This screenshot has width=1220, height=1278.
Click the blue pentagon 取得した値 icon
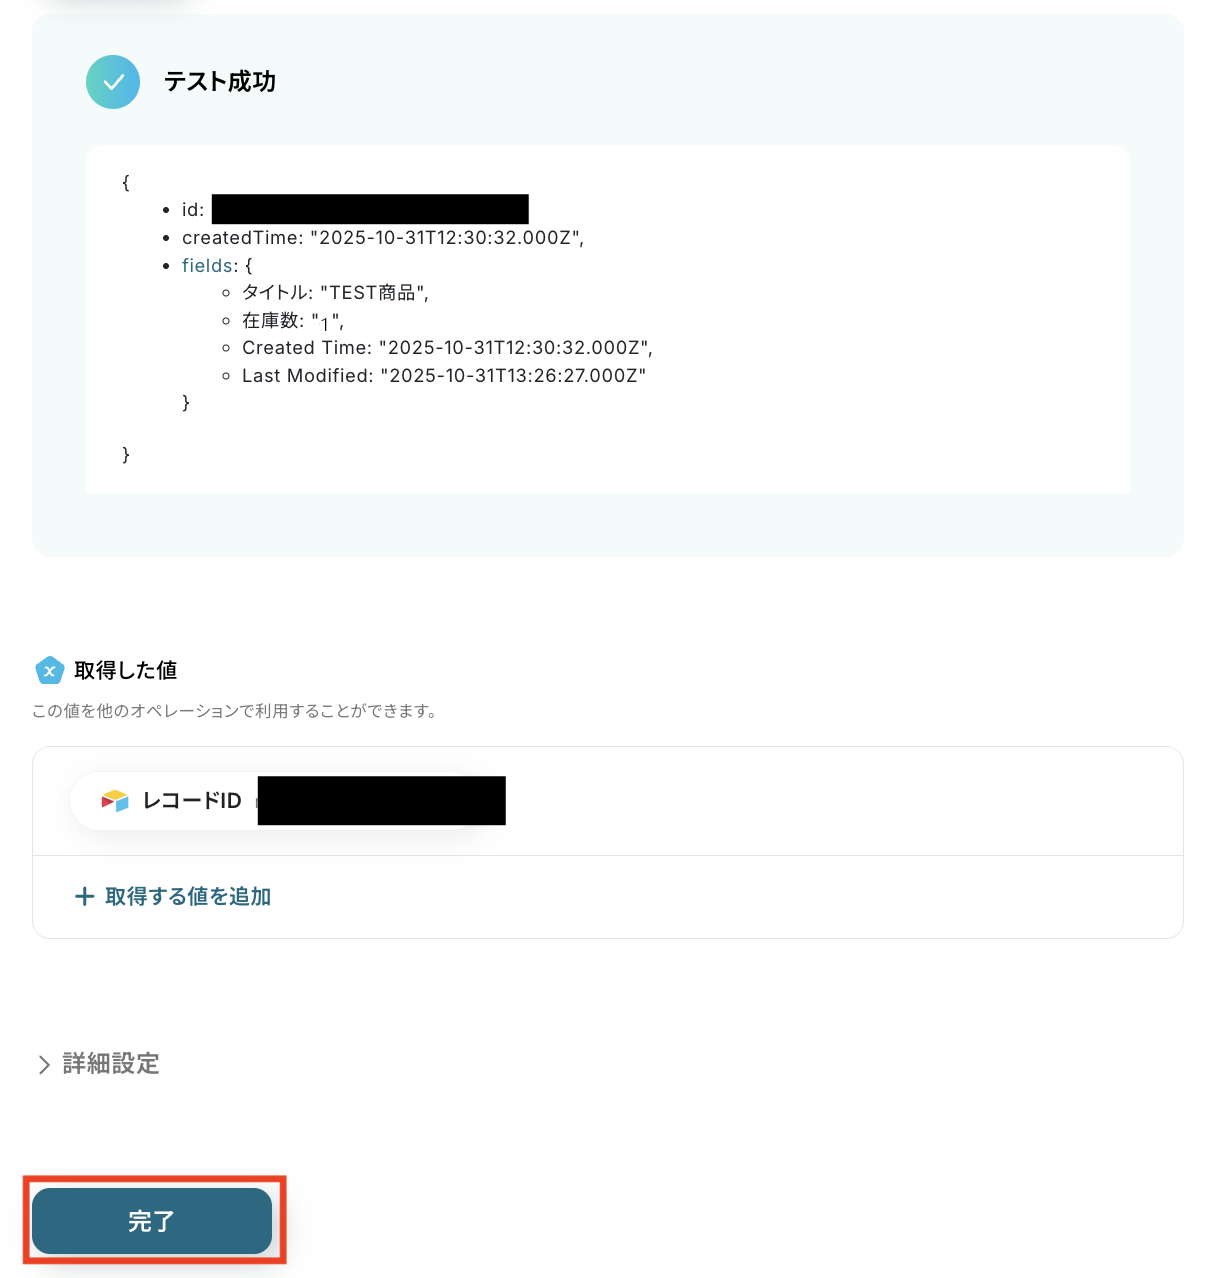coord(49,670)
